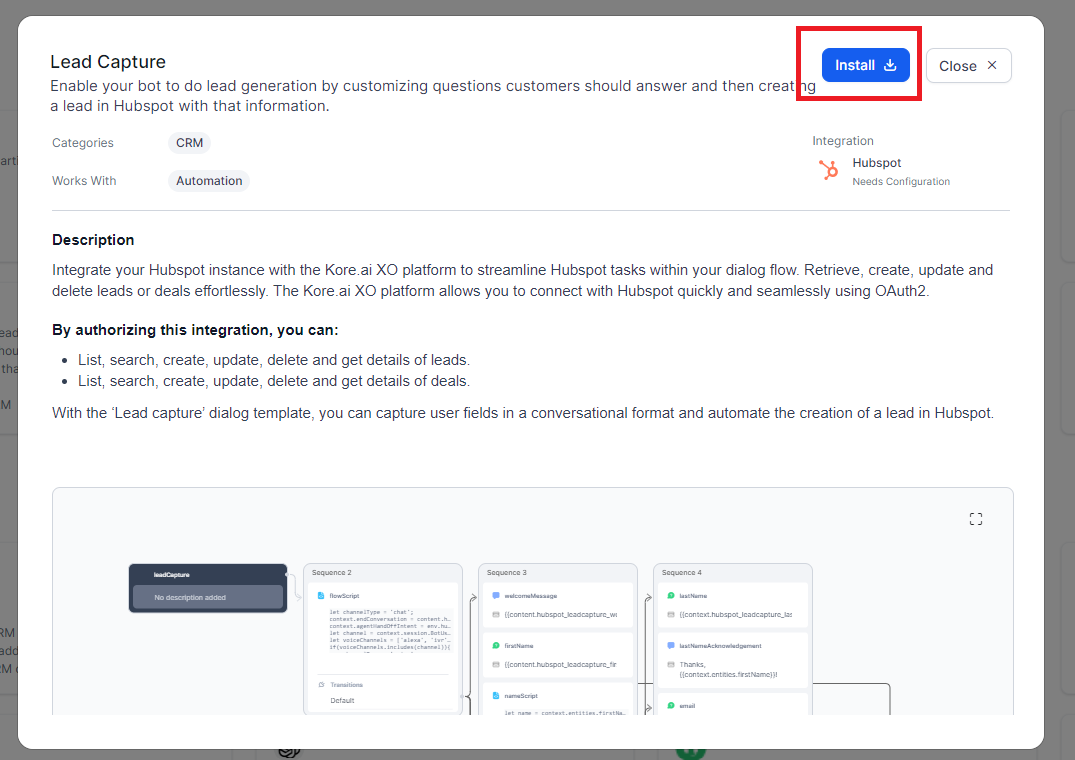
Task: Select the firstName node in Sequence 3
Action: pos(557,655)
